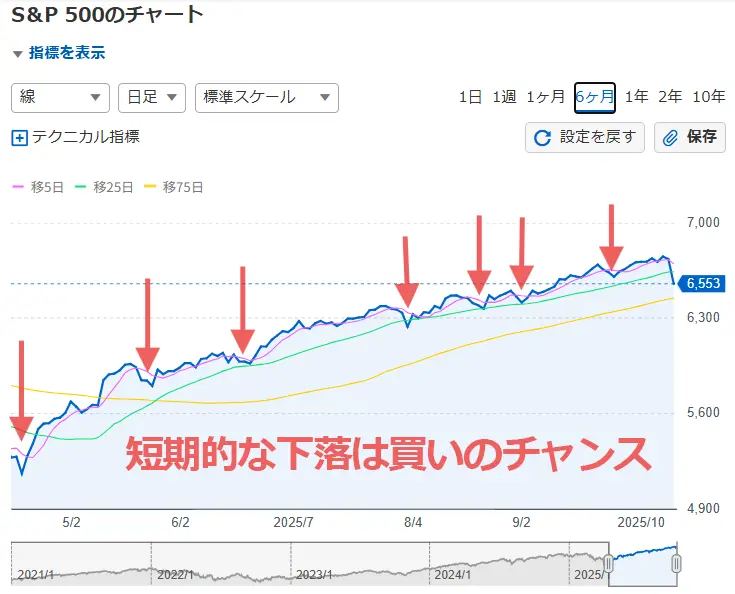The image size is (735, 594).
Task: Select the 6ヶ月 time range
Action: pyautogui.click(x=595, y=98)
